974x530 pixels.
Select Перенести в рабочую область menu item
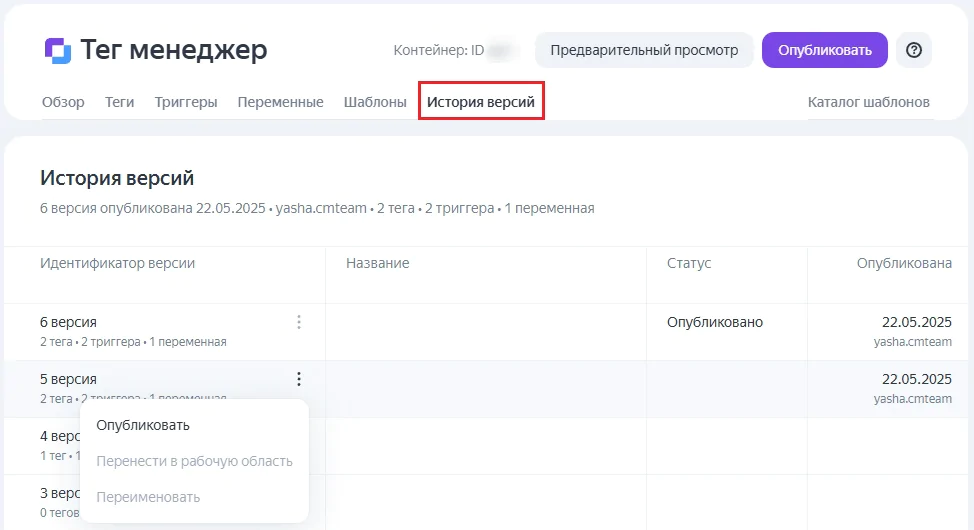tap(194, 461)
